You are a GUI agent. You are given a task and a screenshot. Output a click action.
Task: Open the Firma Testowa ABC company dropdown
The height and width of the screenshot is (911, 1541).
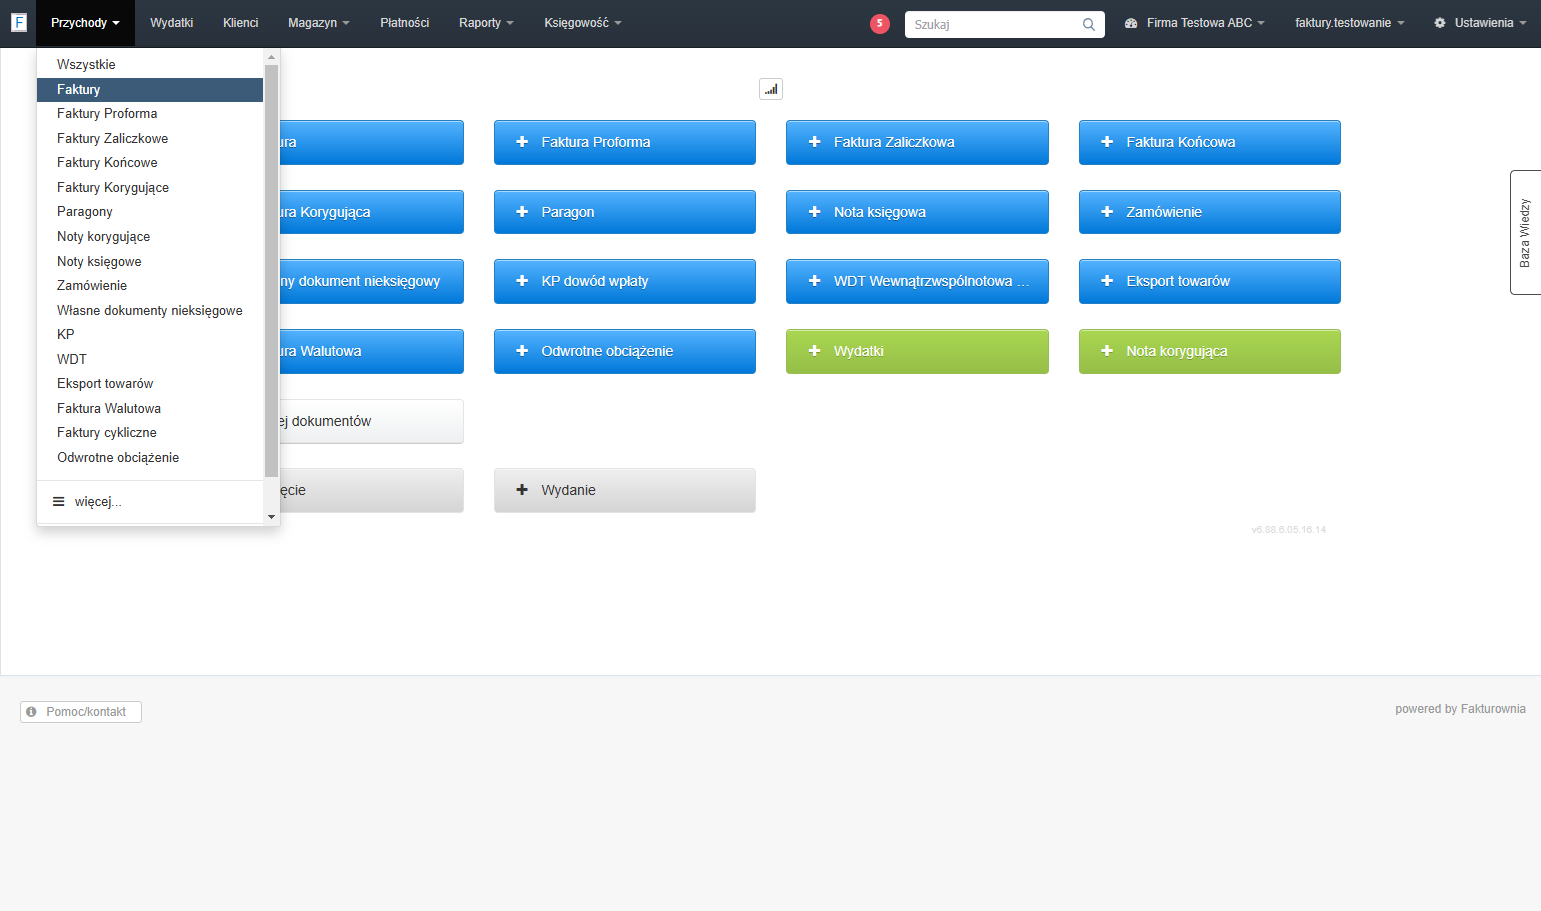point(1195,23)
